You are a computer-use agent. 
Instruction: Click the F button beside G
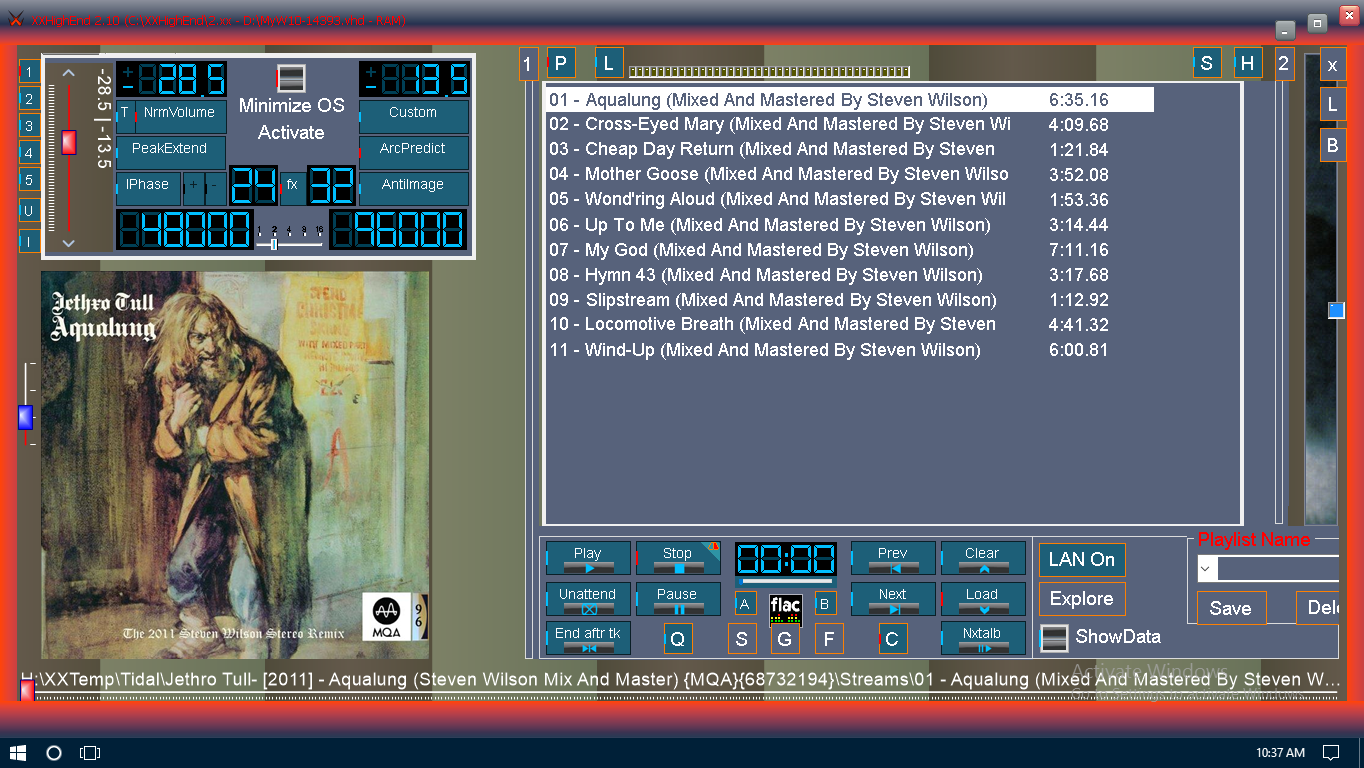[x=829, y=639]
